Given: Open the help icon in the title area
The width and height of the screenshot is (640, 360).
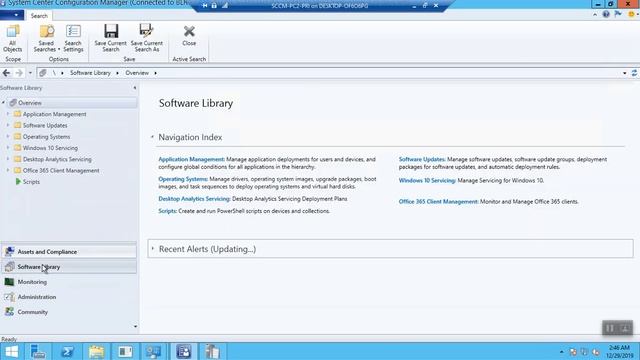Looking at the screenshot, I should pyautogui.click(x=606, y=15).
